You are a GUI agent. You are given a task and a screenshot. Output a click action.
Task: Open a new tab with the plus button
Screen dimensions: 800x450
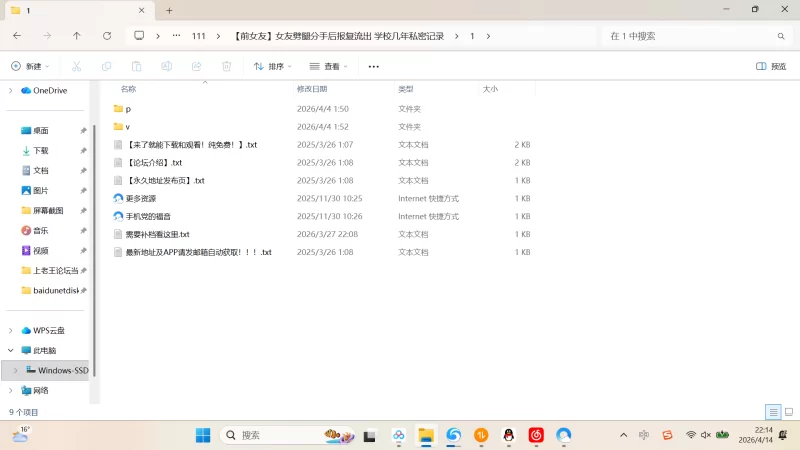click(x=169, y=10)
